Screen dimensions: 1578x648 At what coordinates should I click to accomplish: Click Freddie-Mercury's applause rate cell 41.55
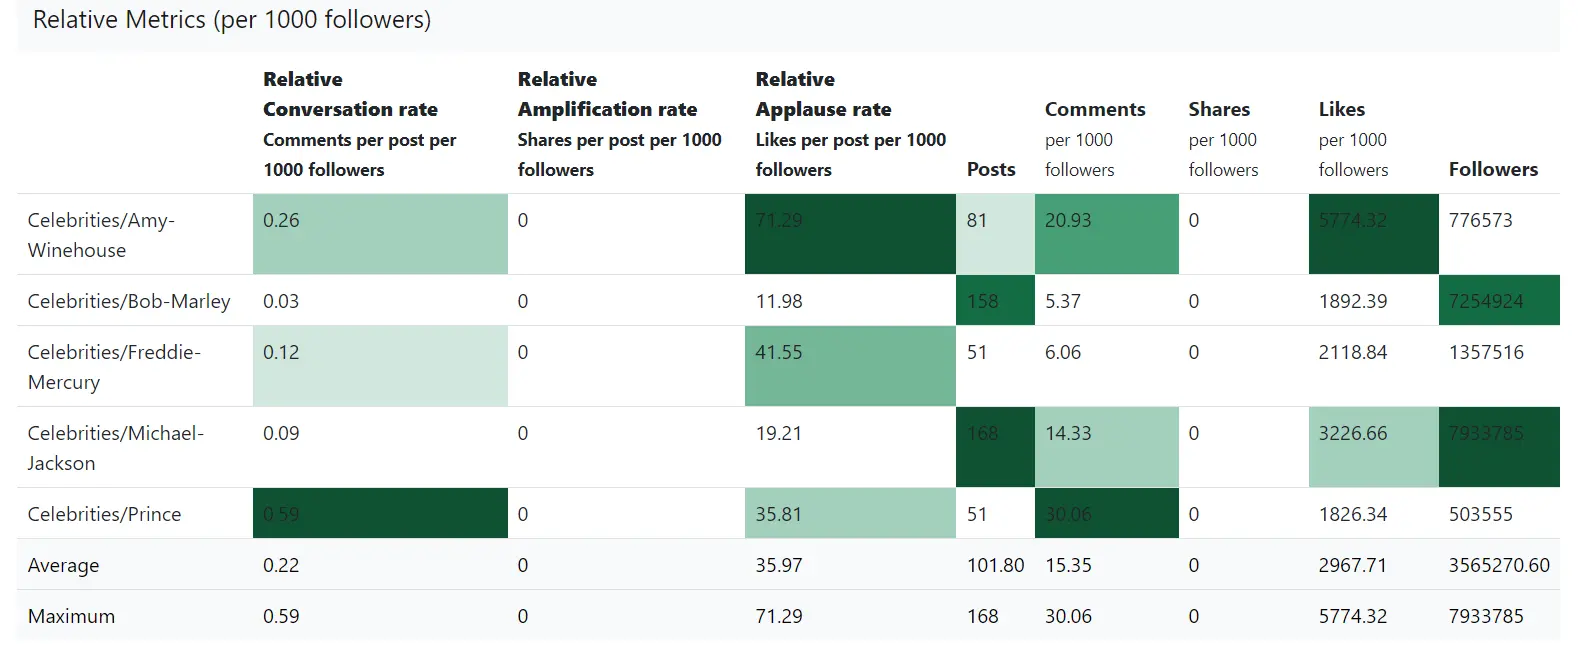coord(849,366)
